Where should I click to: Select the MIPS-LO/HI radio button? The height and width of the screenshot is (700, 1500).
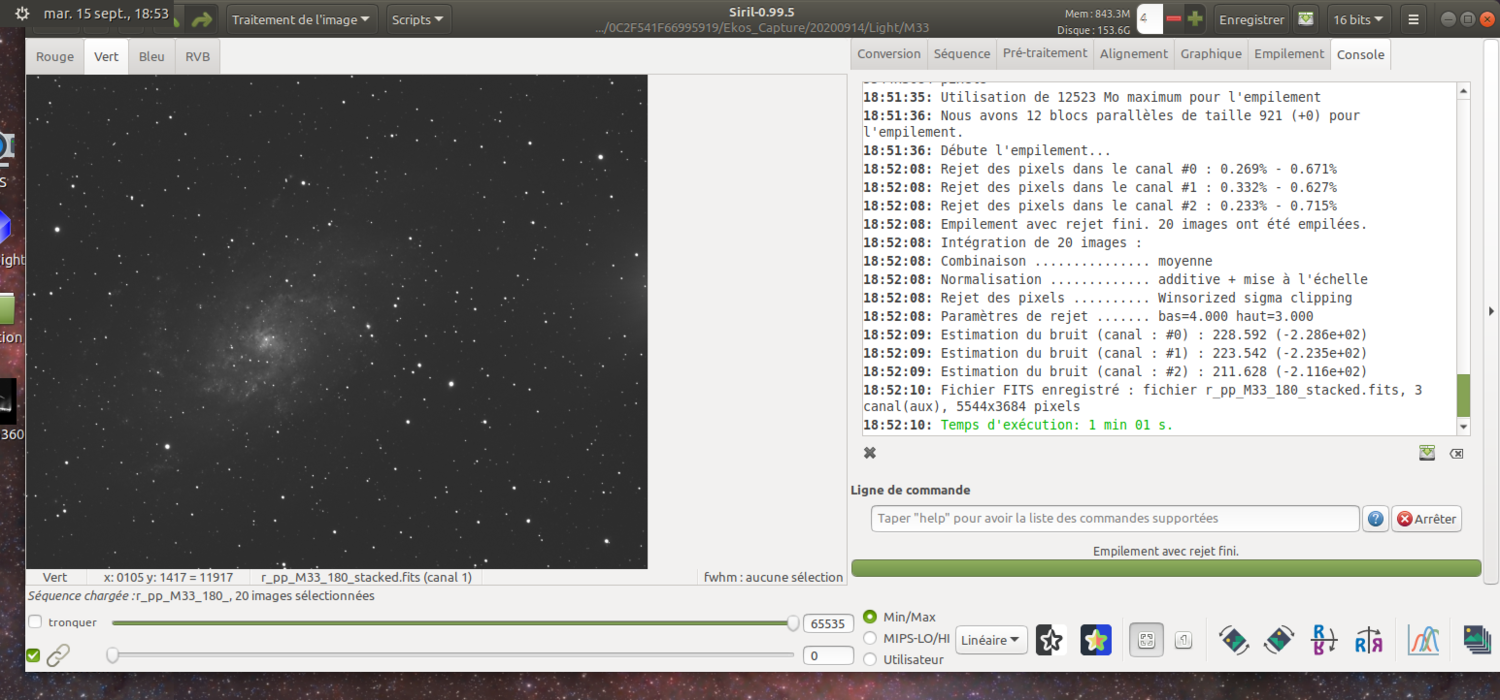pyautogui.click(x=869, y=638)
